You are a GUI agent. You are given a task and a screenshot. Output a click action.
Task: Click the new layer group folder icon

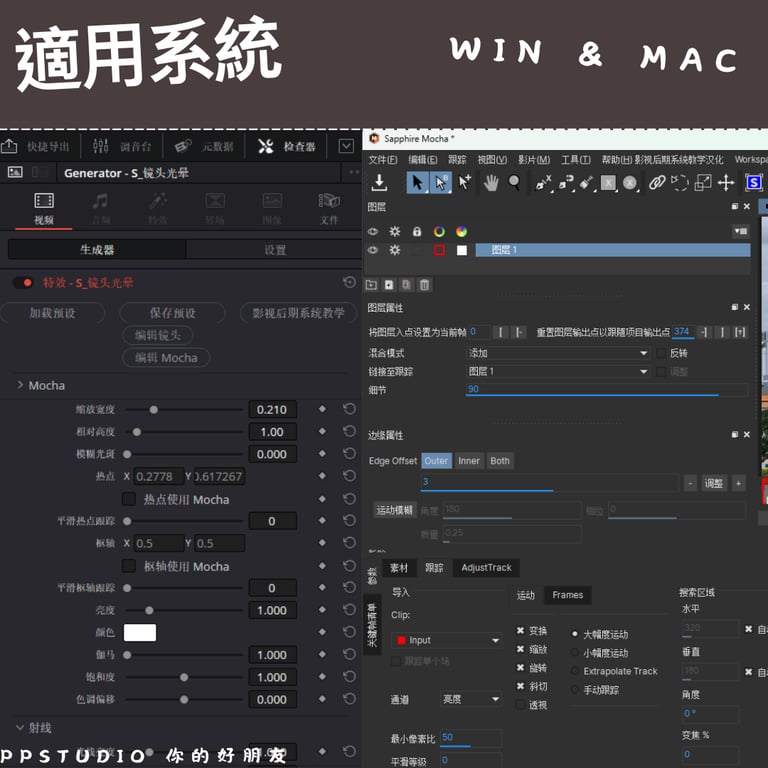coord(371,285)
